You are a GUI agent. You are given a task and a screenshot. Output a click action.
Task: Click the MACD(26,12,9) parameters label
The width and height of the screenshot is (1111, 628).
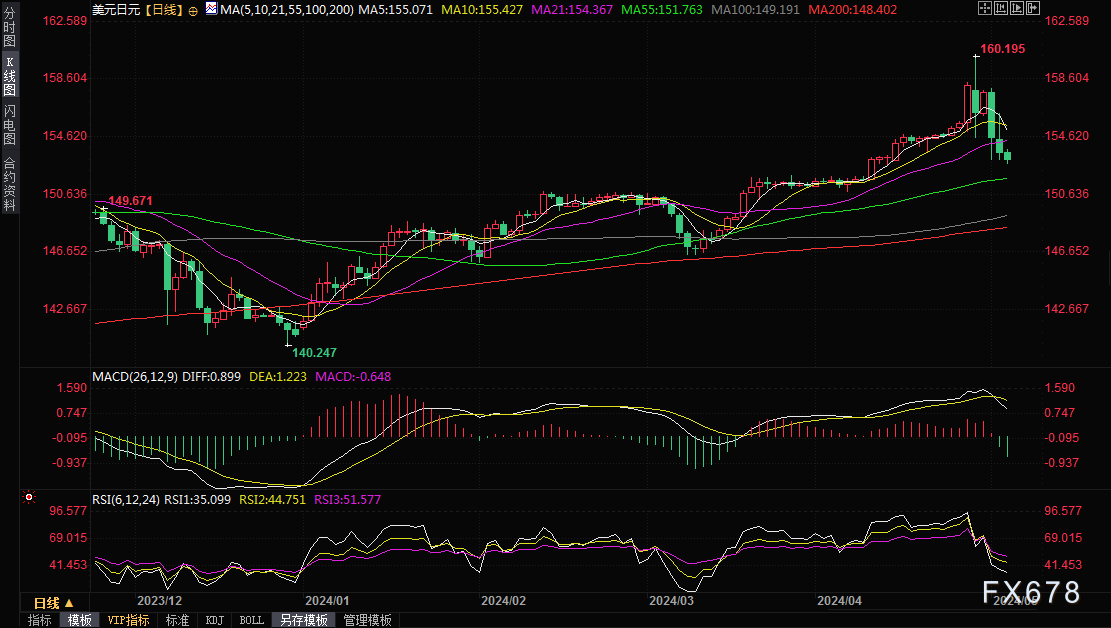(x=135, y=376)
